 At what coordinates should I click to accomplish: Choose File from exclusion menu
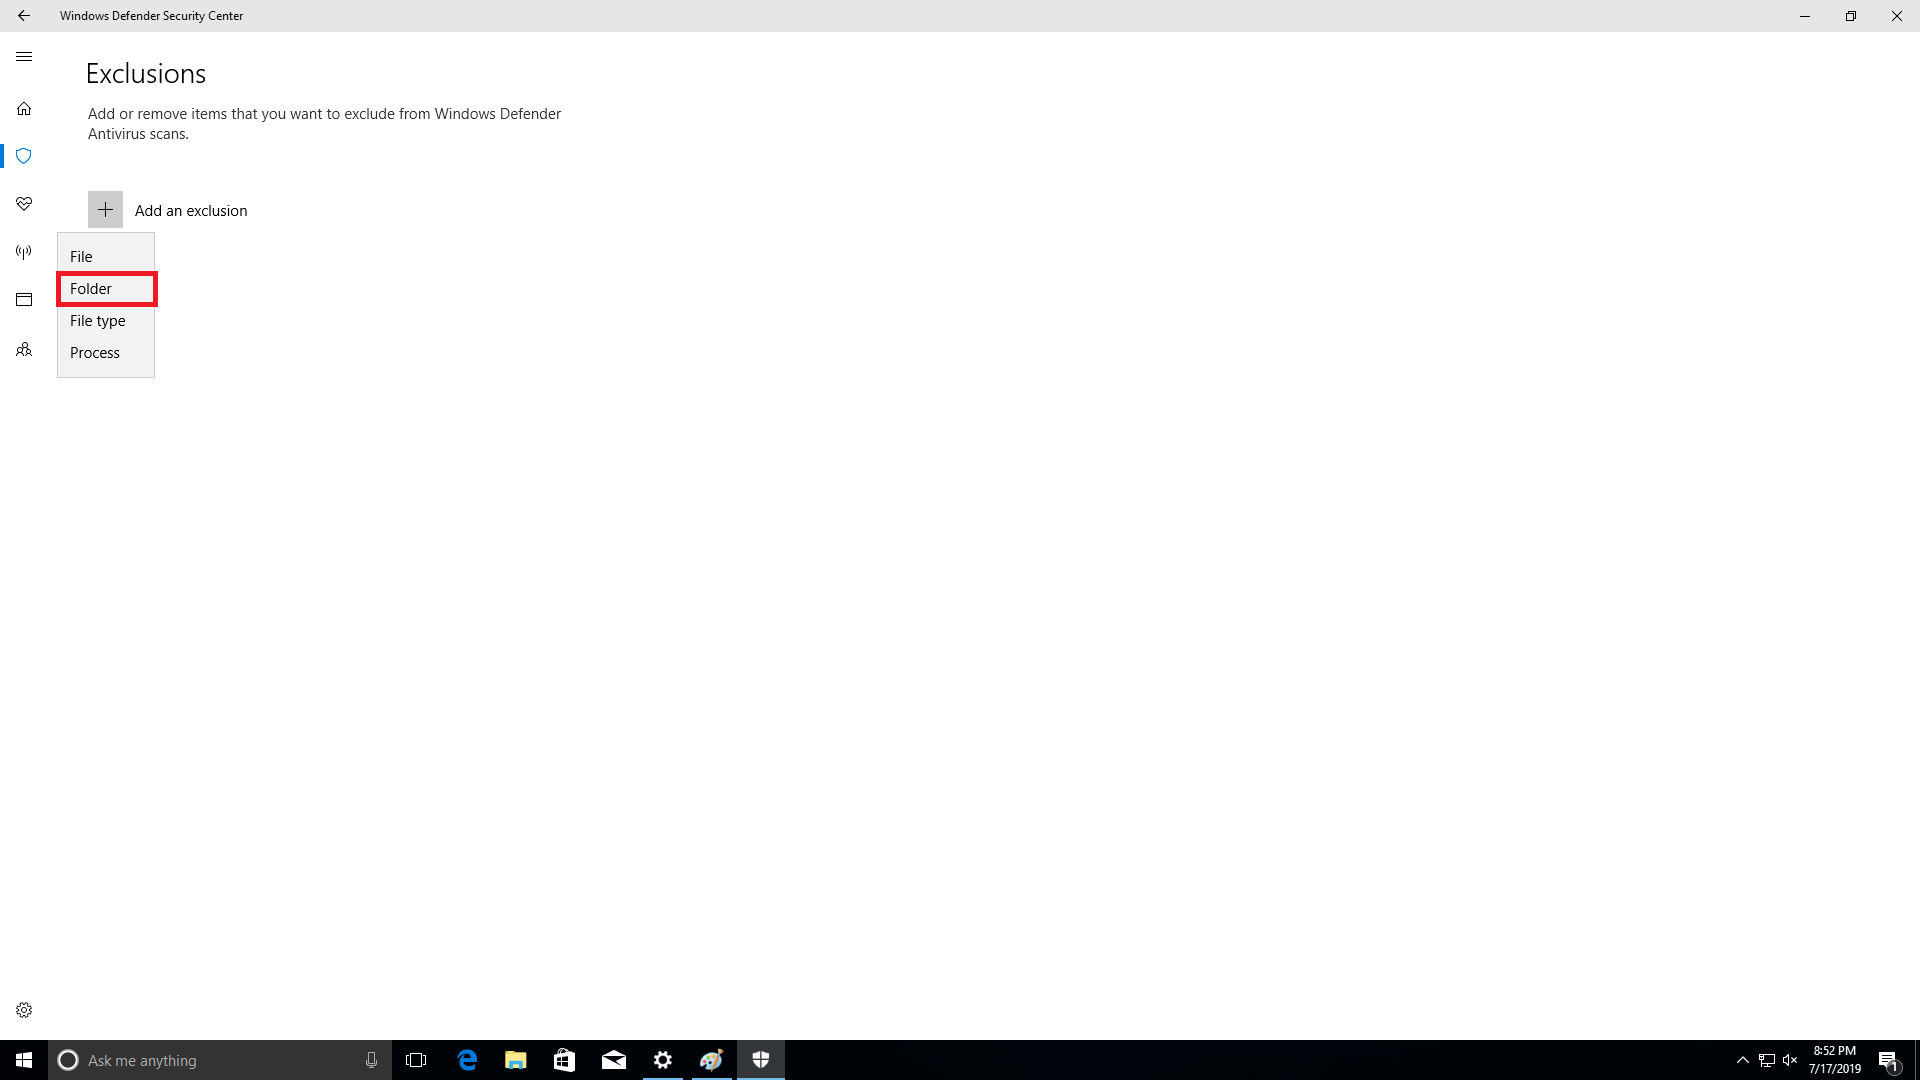(x=106, y=257)
